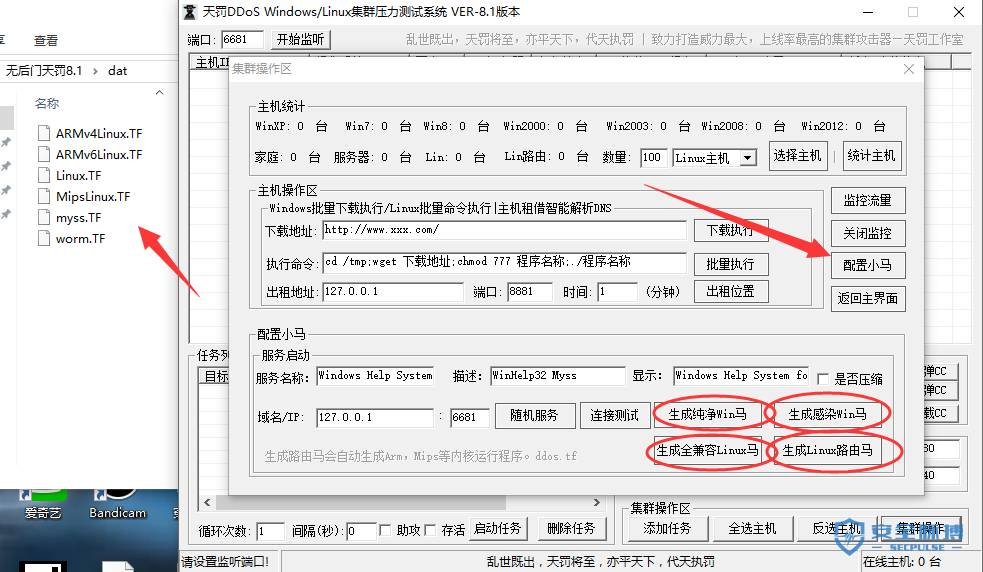This screenshot has width=983, height=572.
Task: Click the 统计主机 button
Action: [871, 156]
